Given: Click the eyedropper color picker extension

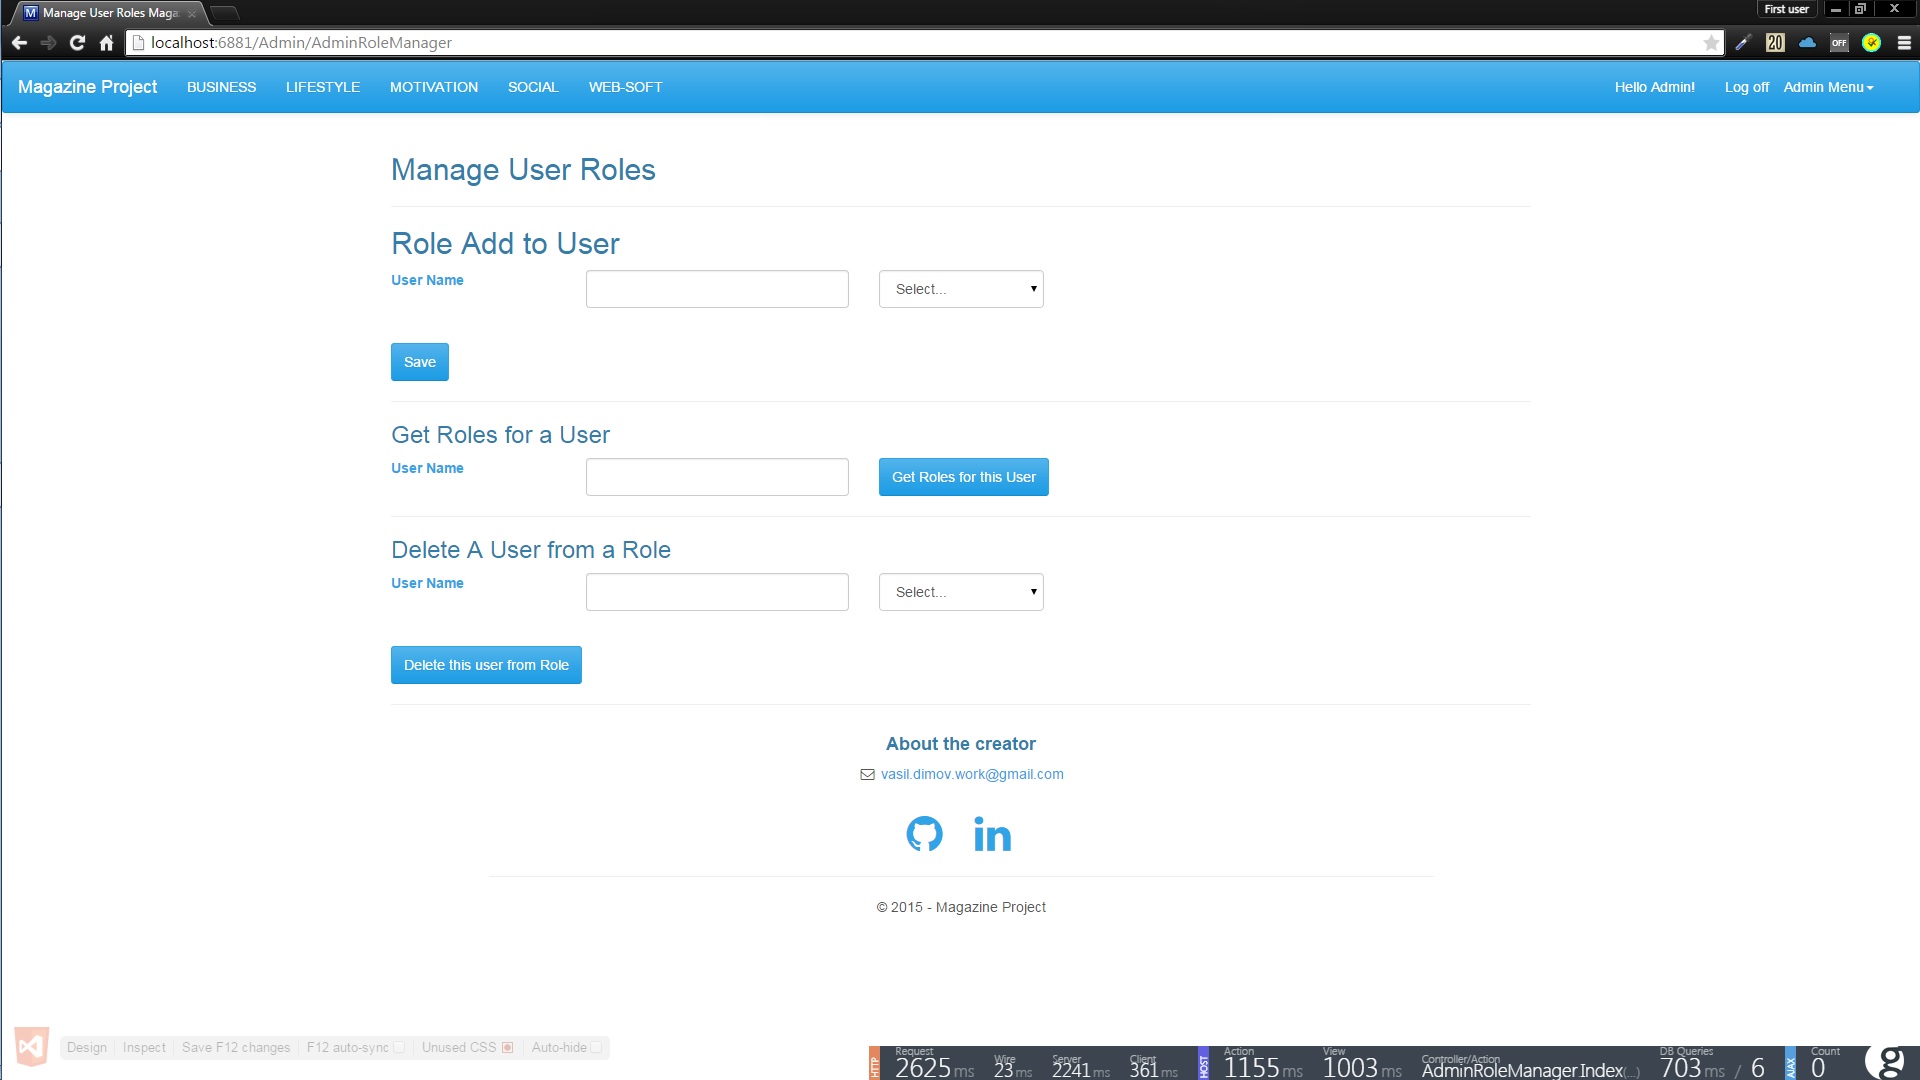Looking at the screenshot, I should (x=1743, y=42).
